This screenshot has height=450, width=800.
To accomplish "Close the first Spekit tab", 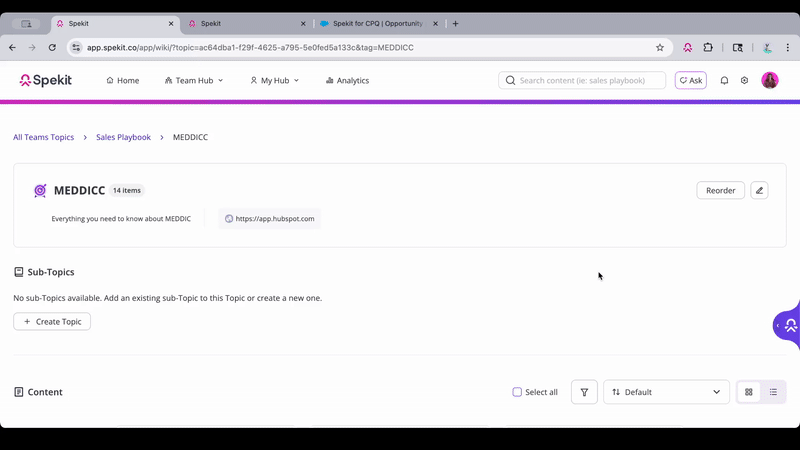I will pyautogui.click(x=171, y=23).
